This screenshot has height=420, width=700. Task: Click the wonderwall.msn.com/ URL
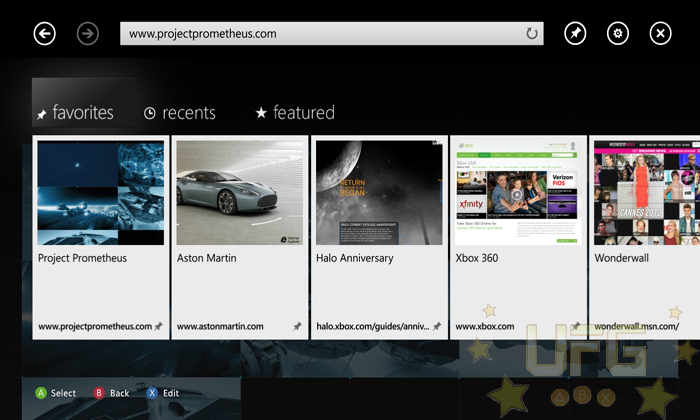637,326
